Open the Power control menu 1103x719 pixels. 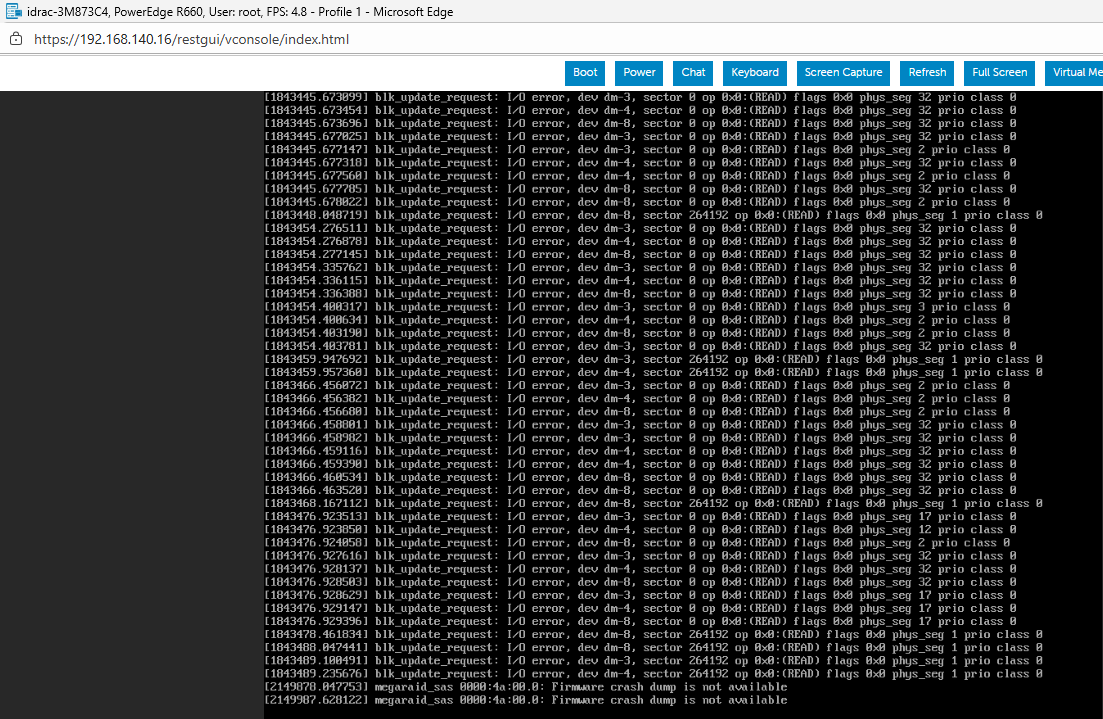639,73
